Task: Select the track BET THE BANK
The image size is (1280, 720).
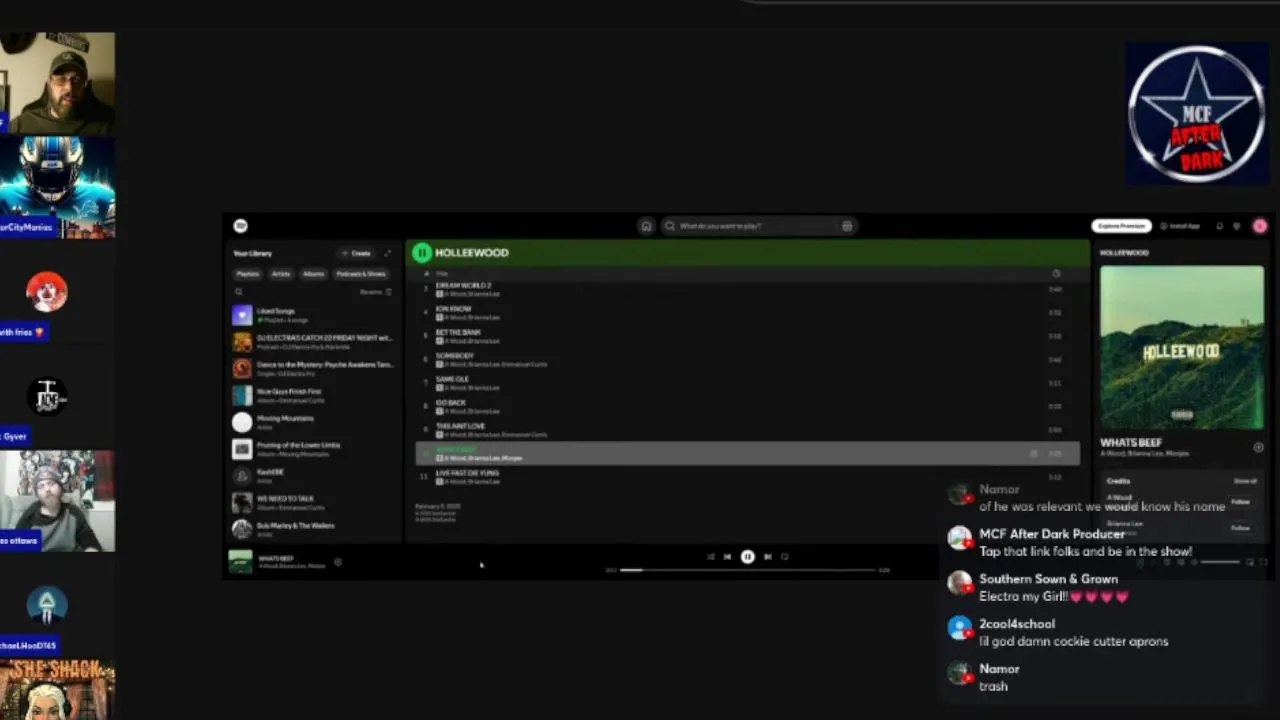Action: tap(747, 336)
